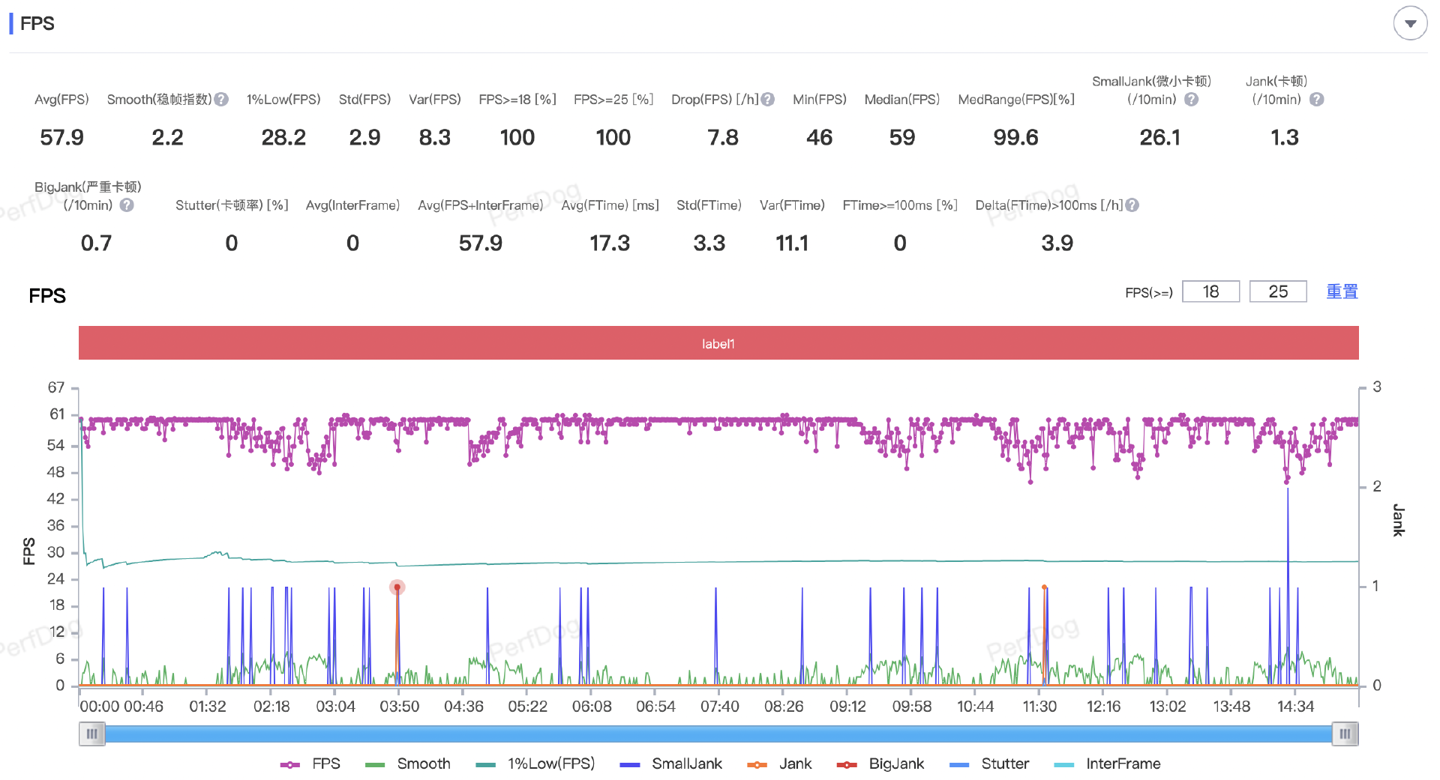Collapse the FPS panel with the arrow button
The width and height of the screenshot is (1440, 780).
click(x=1410, y=24)
